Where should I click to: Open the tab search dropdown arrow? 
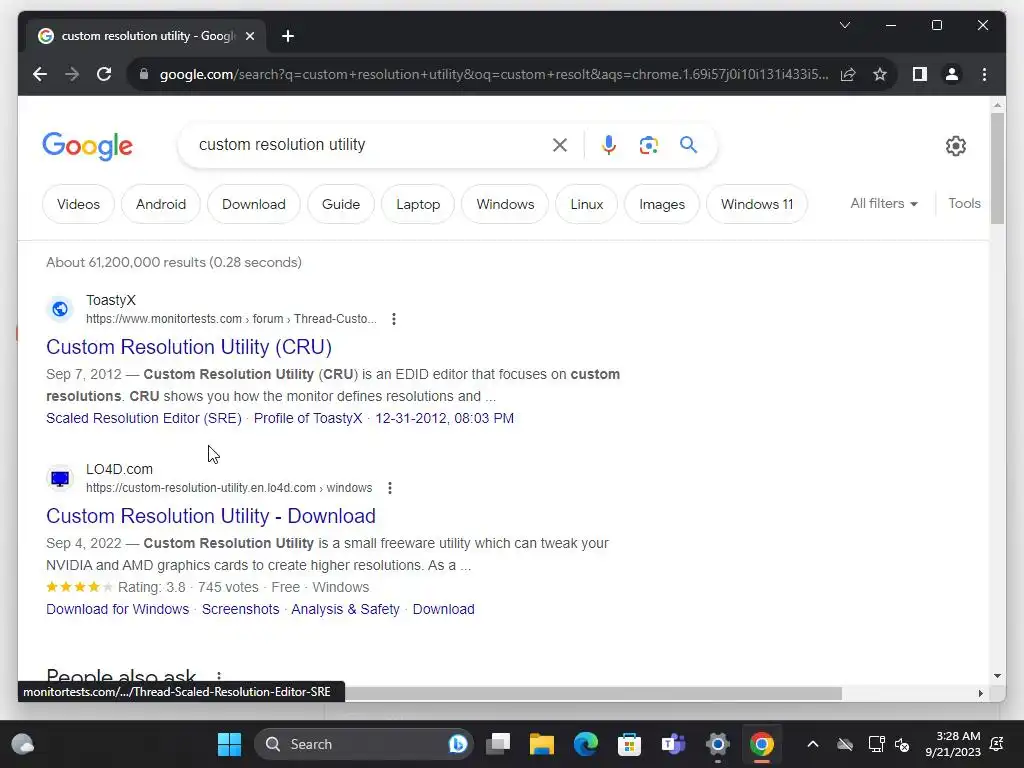[844, 25]
